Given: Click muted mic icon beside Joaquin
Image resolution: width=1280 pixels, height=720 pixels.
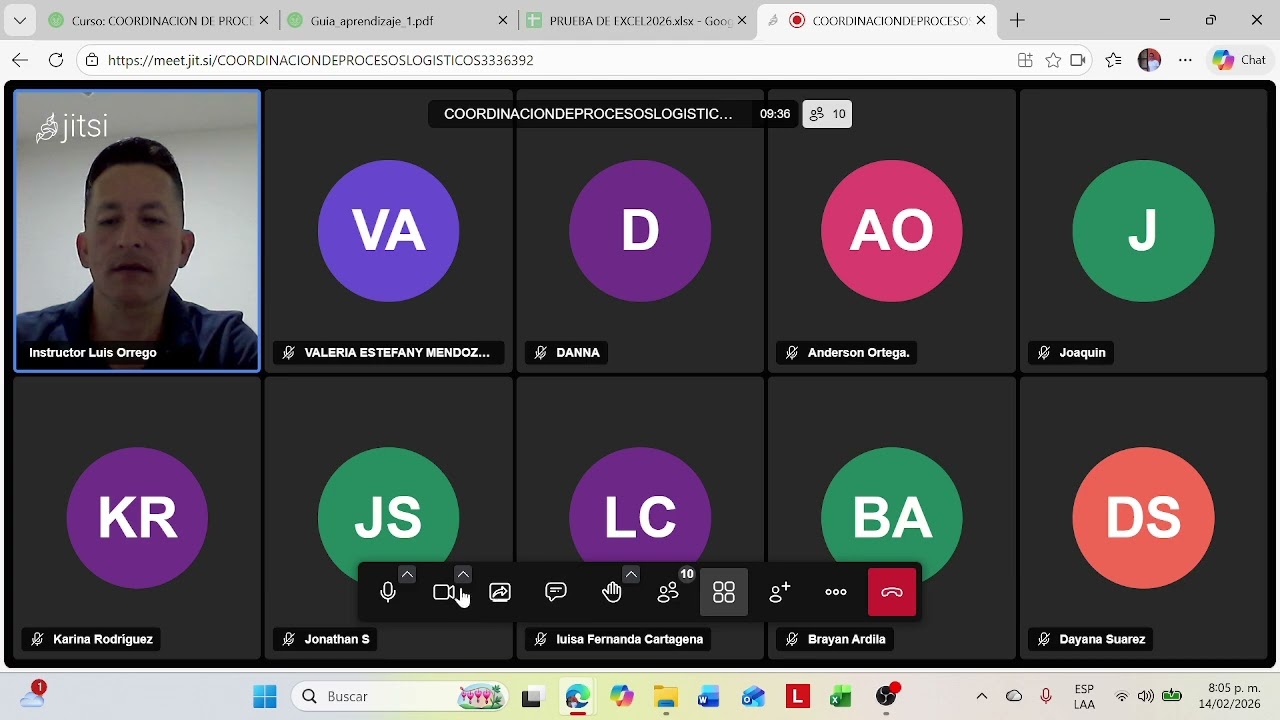Looking at the screenshot, I should click(x=1044, y=353).
